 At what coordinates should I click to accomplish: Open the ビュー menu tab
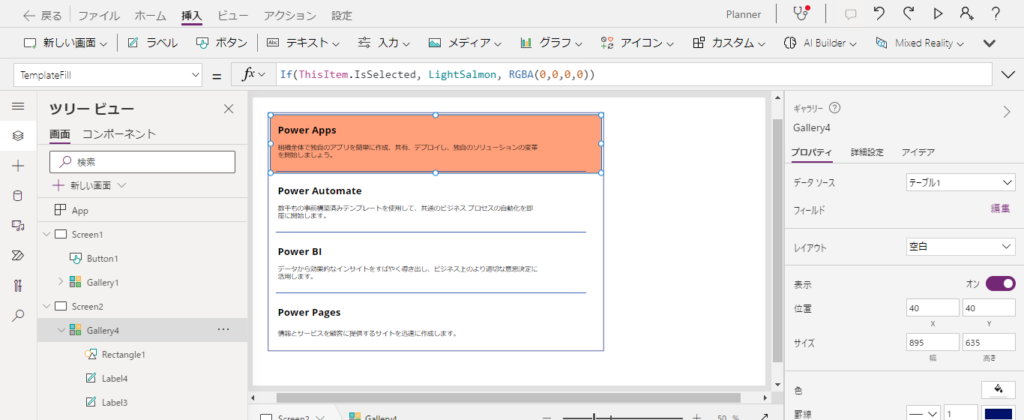[233, 16]
